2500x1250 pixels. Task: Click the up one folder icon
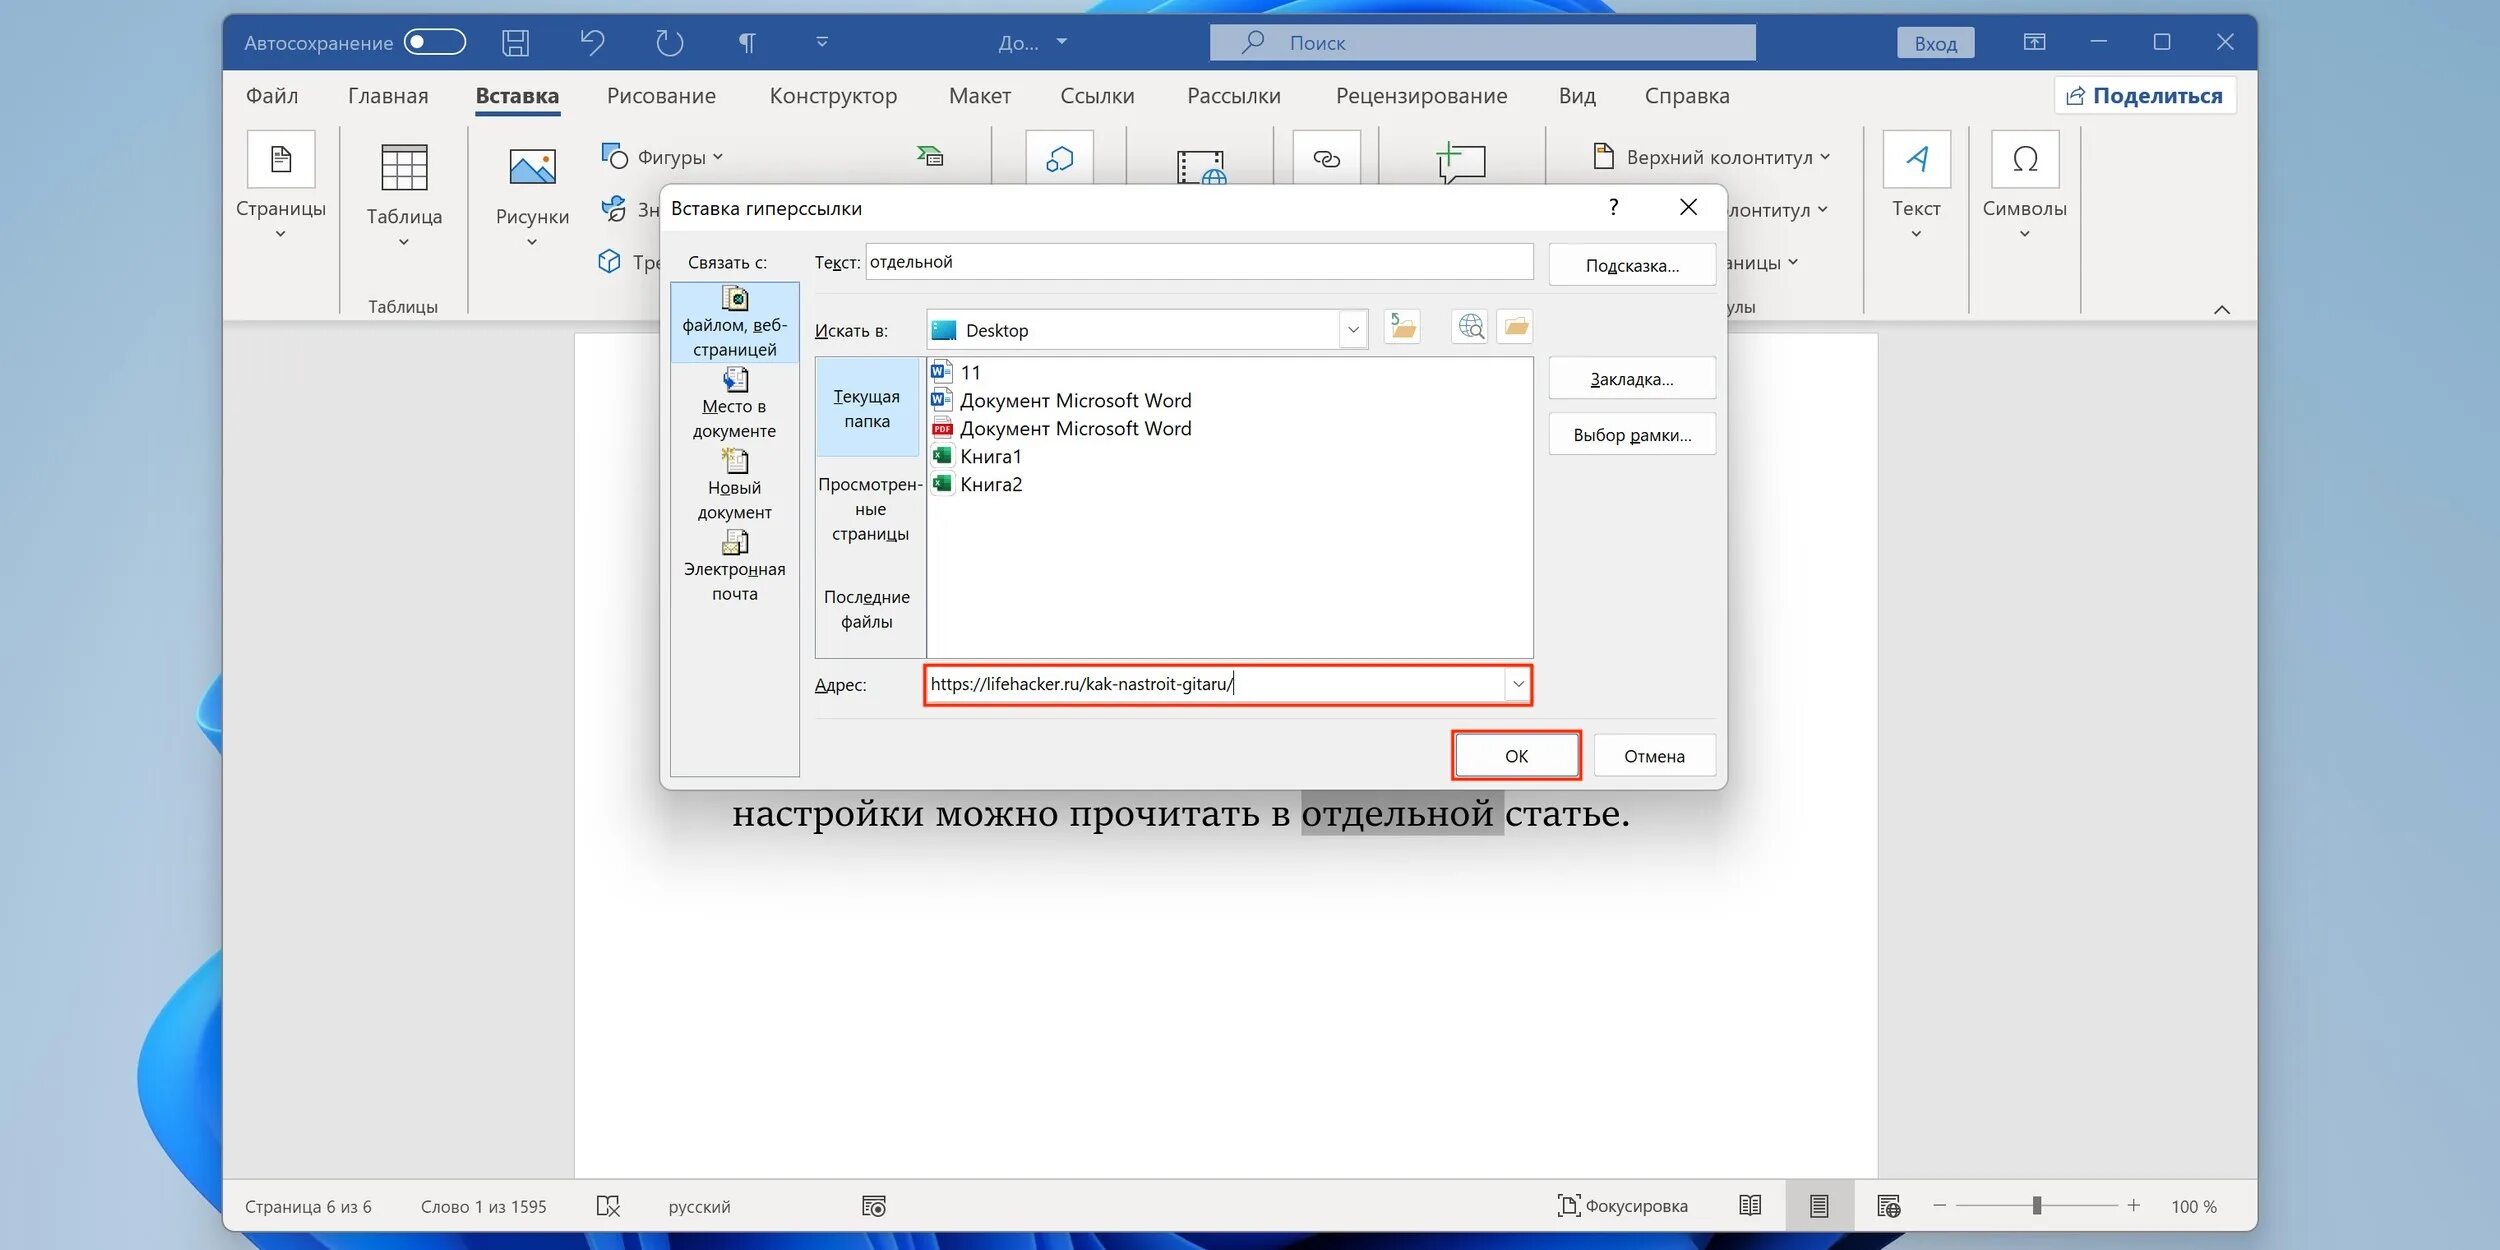[x=1402, y=327]
